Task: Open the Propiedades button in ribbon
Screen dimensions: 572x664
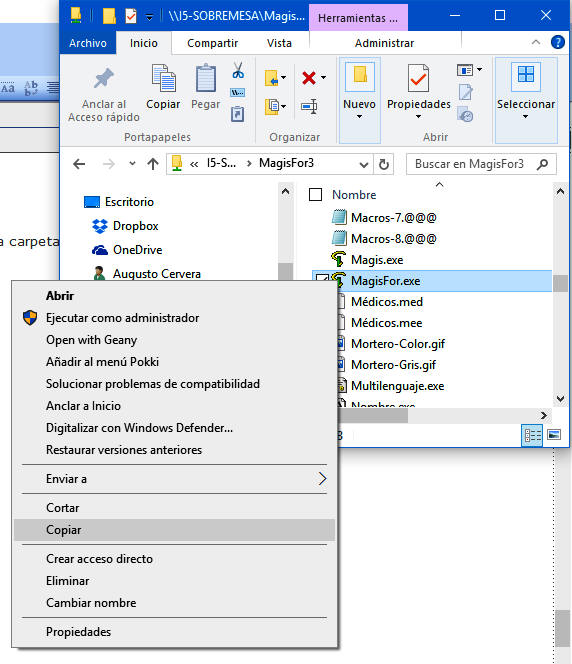Action: (418, 91)
